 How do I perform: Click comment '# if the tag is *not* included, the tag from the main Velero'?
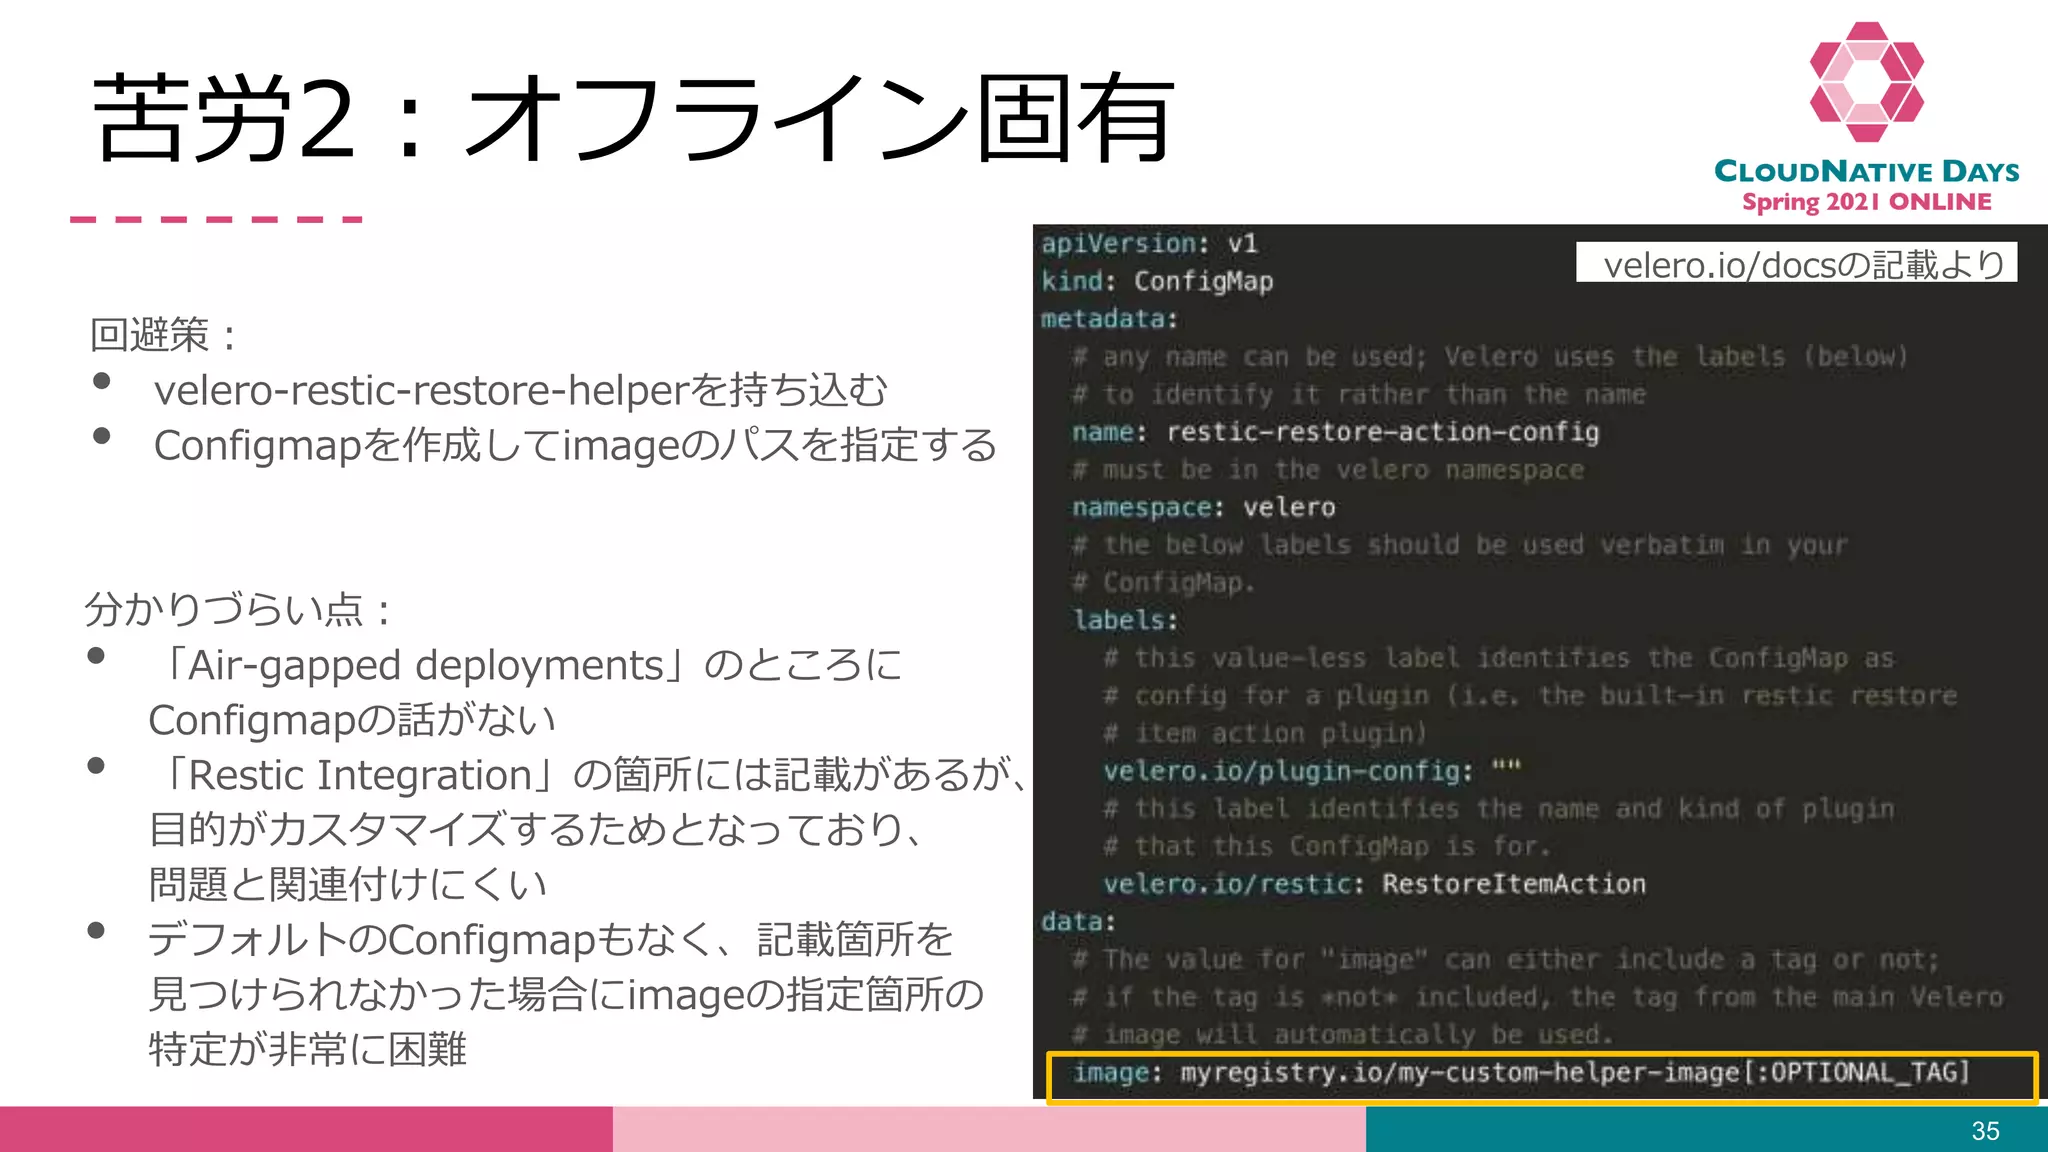(1538, 997)
